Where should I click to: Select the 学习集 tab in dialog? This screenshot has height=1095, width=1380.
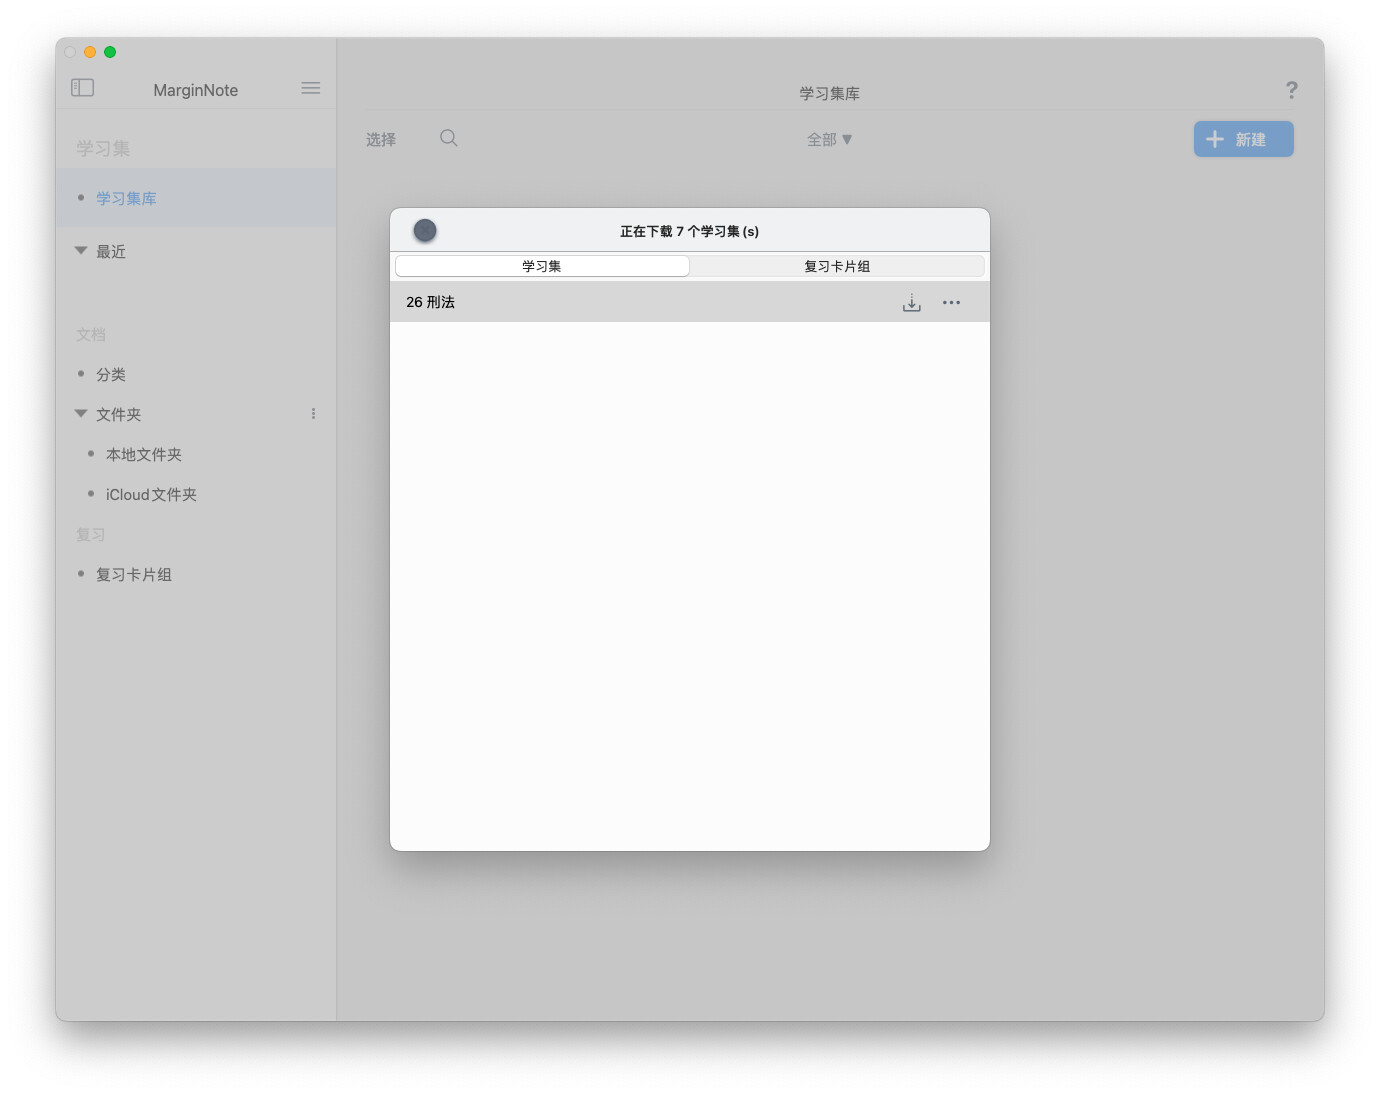[x=542, y=266]
